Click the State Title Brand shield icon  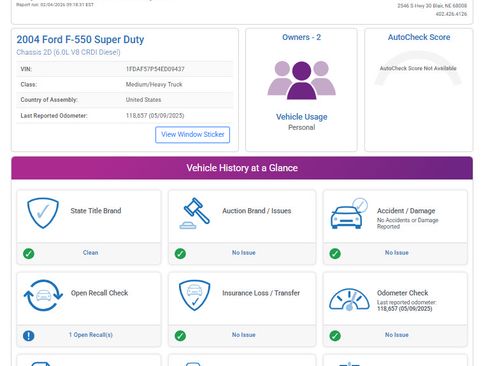[43, 213]
